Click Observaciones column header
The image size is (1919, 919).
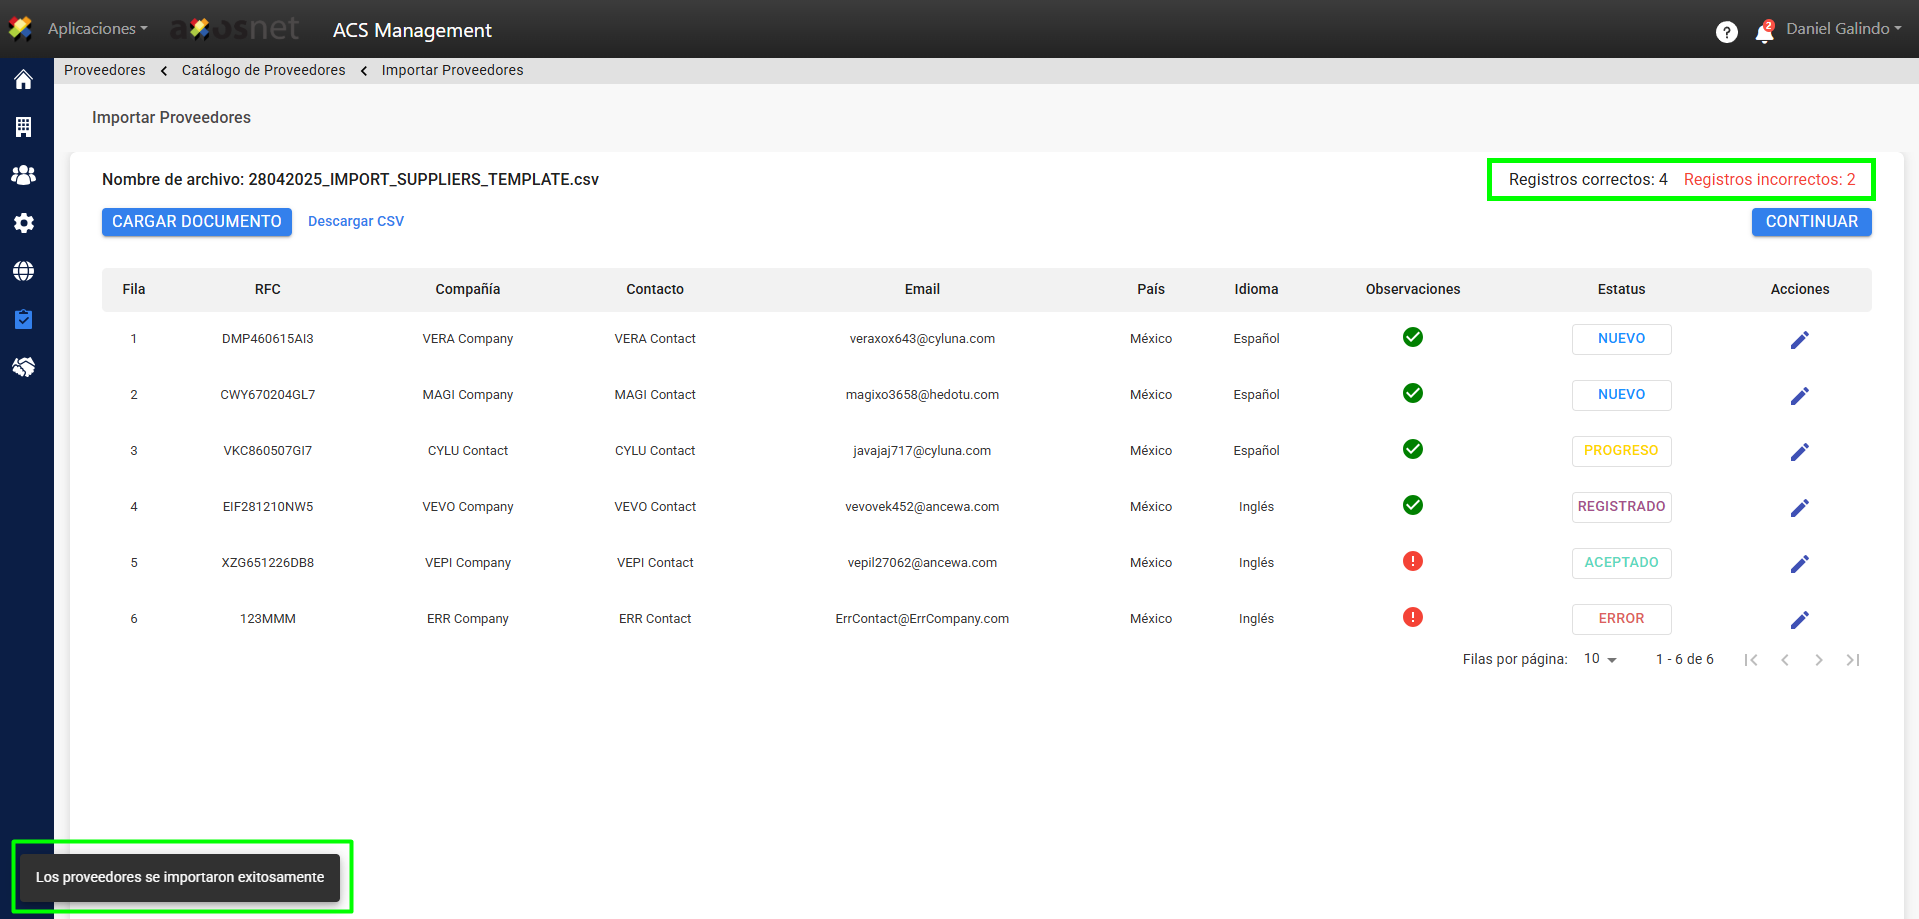[x=1412, y=290]
